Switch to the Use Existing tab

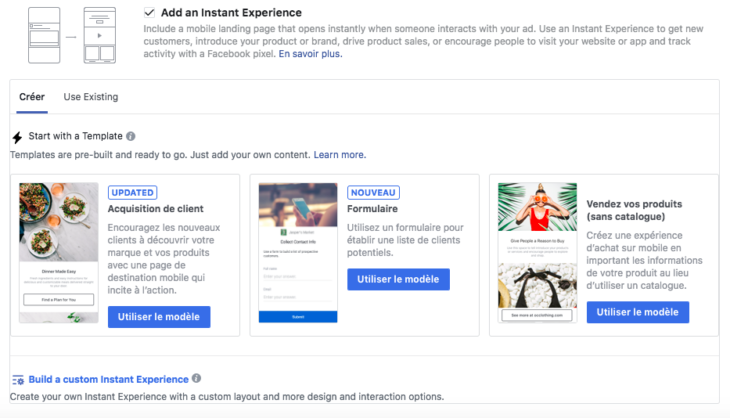90,97
